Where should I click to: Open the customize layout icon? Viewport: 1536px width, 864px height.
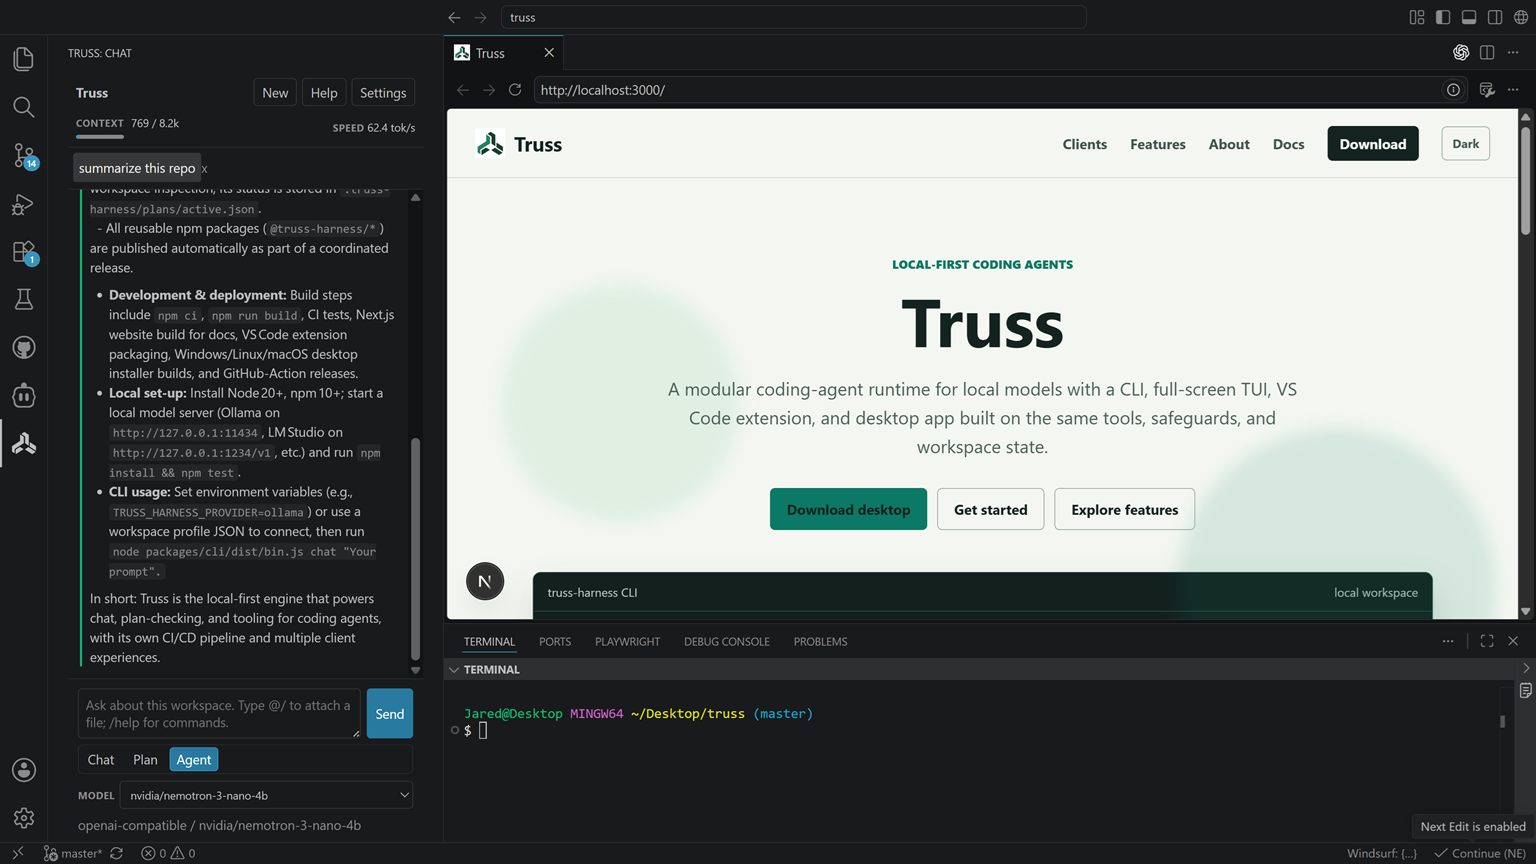[1417, 17]
